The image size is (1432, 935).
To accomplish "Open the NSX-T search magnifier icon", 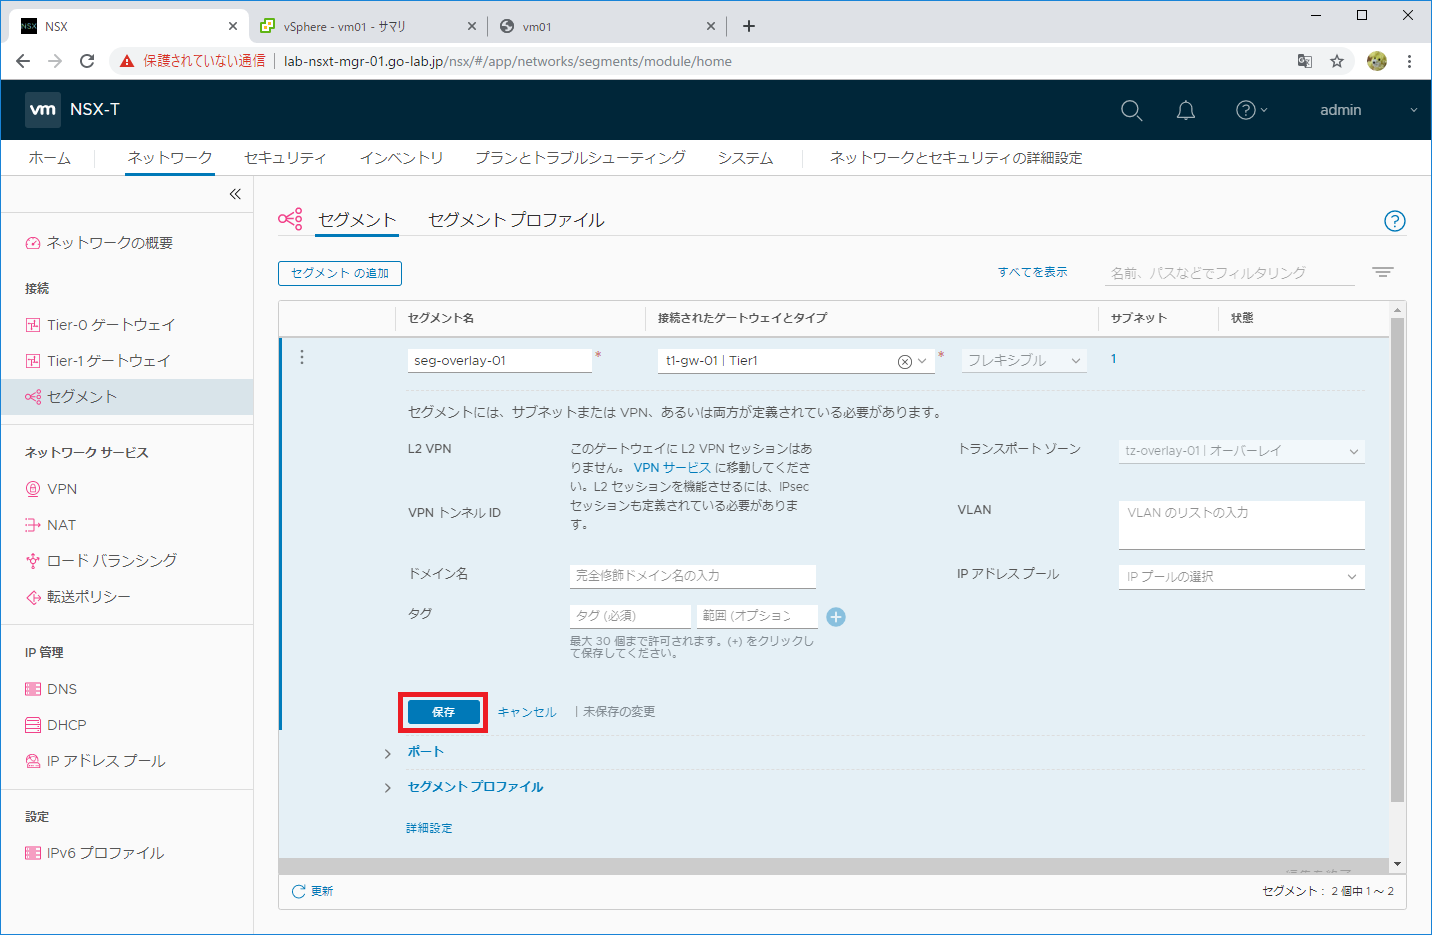I will [1131, 110].
